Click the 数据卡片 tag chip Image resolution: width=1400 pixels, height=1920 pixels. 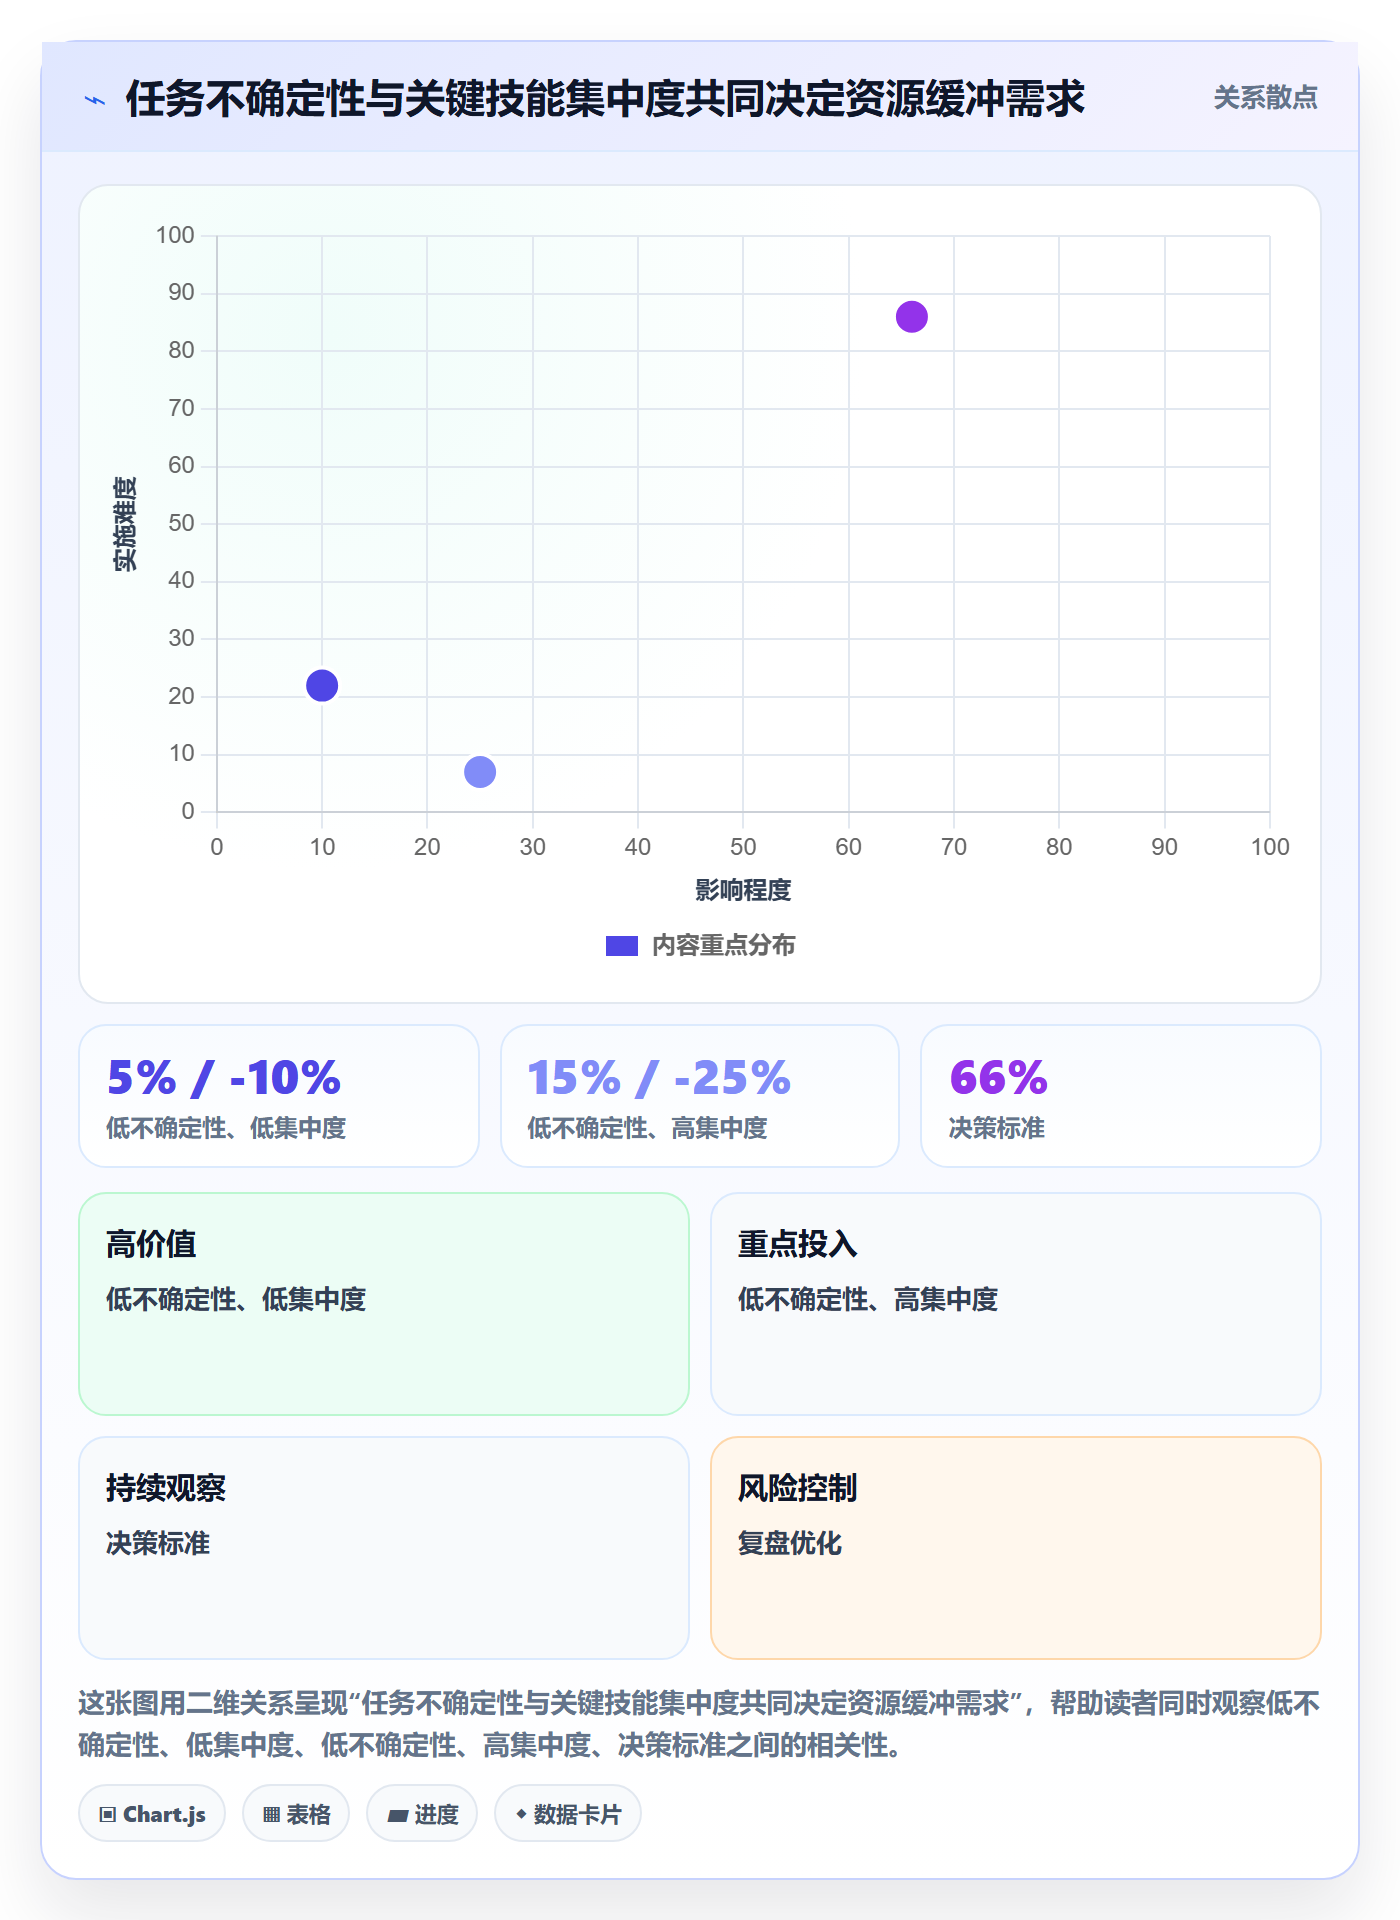(568, 1814)
